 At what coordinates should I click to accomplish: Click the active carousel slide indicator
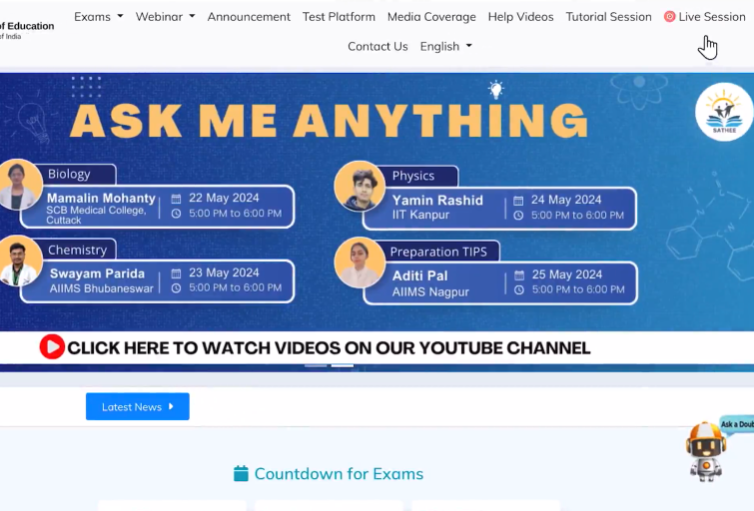click(343, 365)
